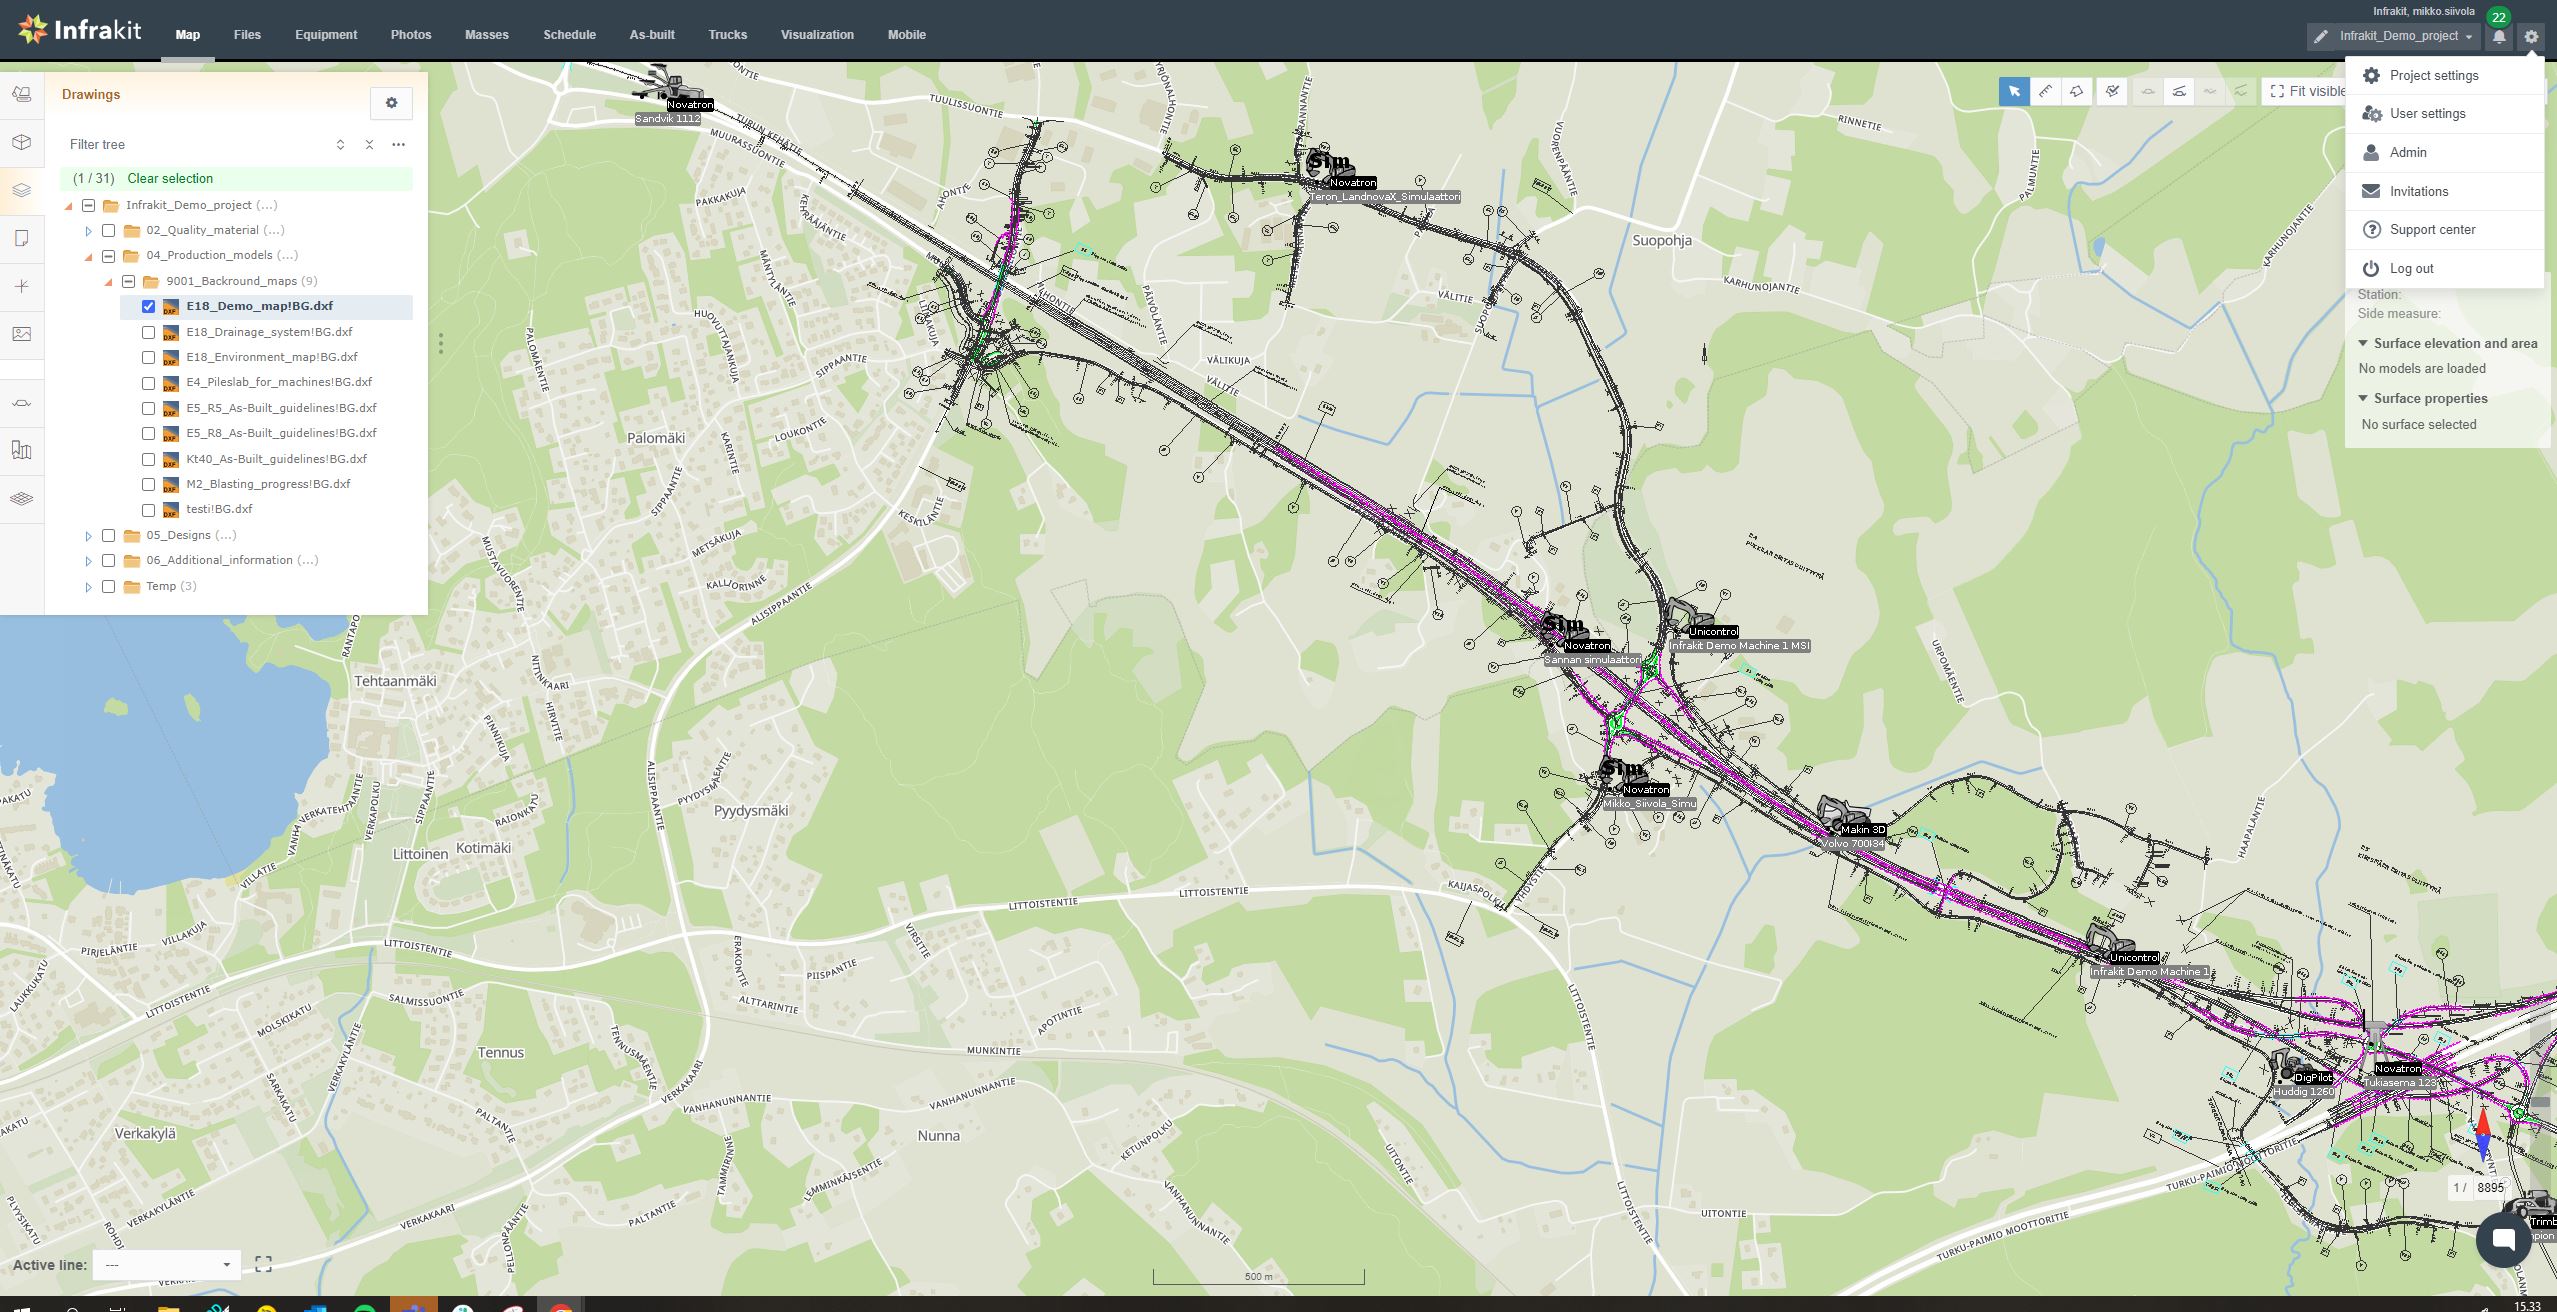Open the 3D cube models sidebar panel
The image size is (2557, 1312).
point(22,142)
